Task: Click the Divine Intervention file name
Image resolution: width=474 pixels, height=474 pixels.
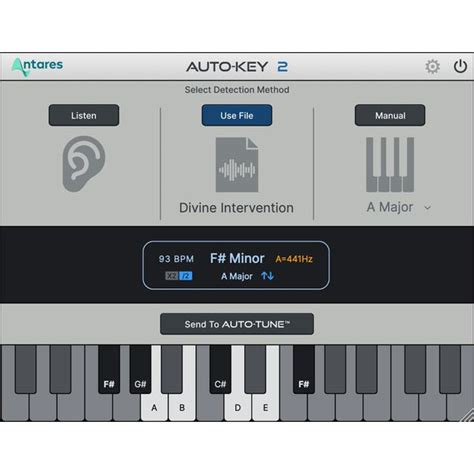Action: (236, 208)
